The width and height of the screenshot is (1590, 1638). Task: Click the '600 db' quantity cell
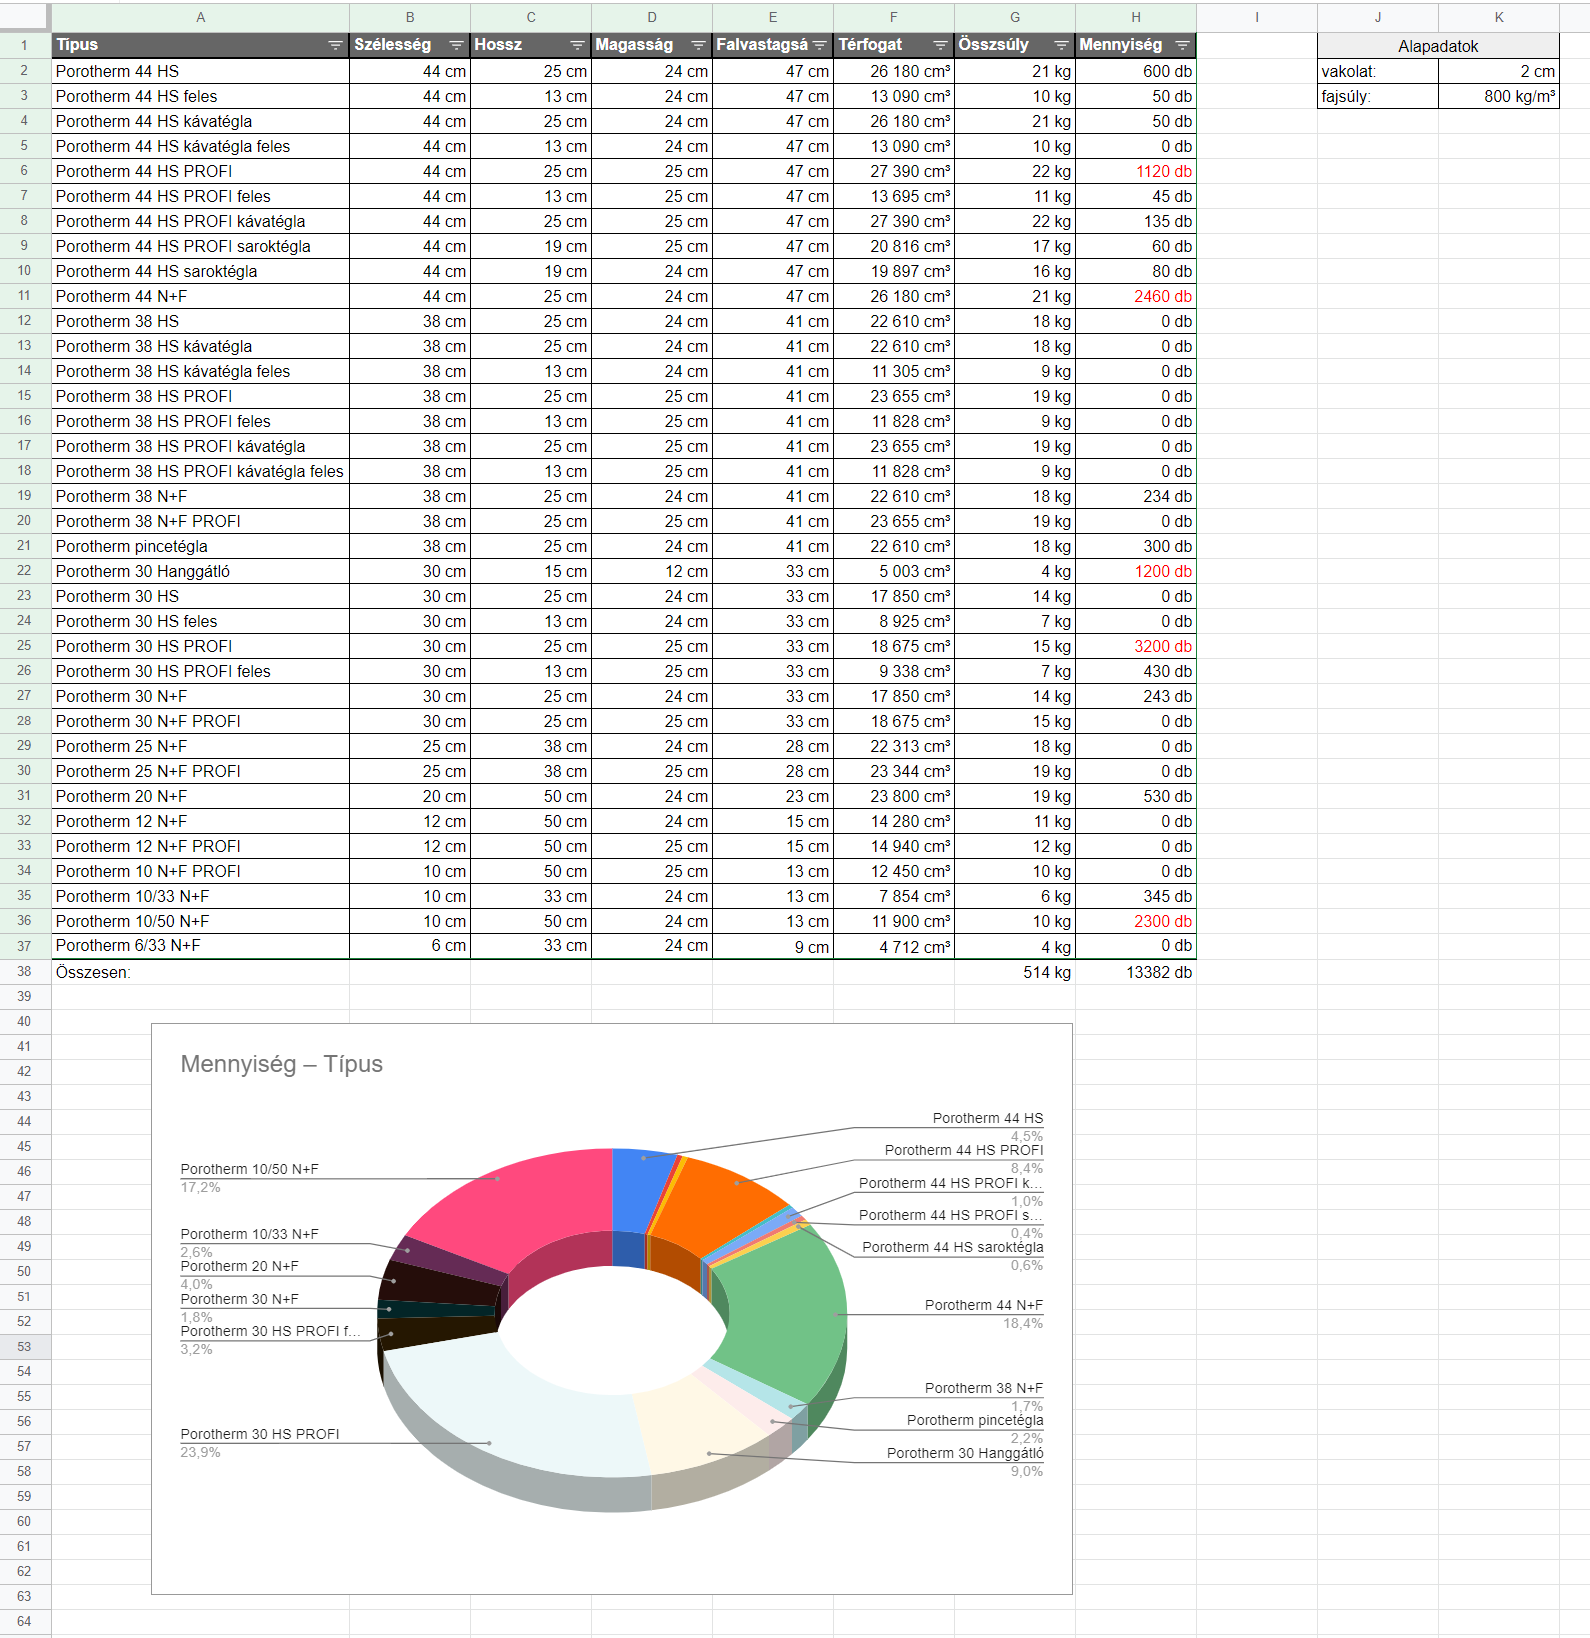tap(1136, 71)
